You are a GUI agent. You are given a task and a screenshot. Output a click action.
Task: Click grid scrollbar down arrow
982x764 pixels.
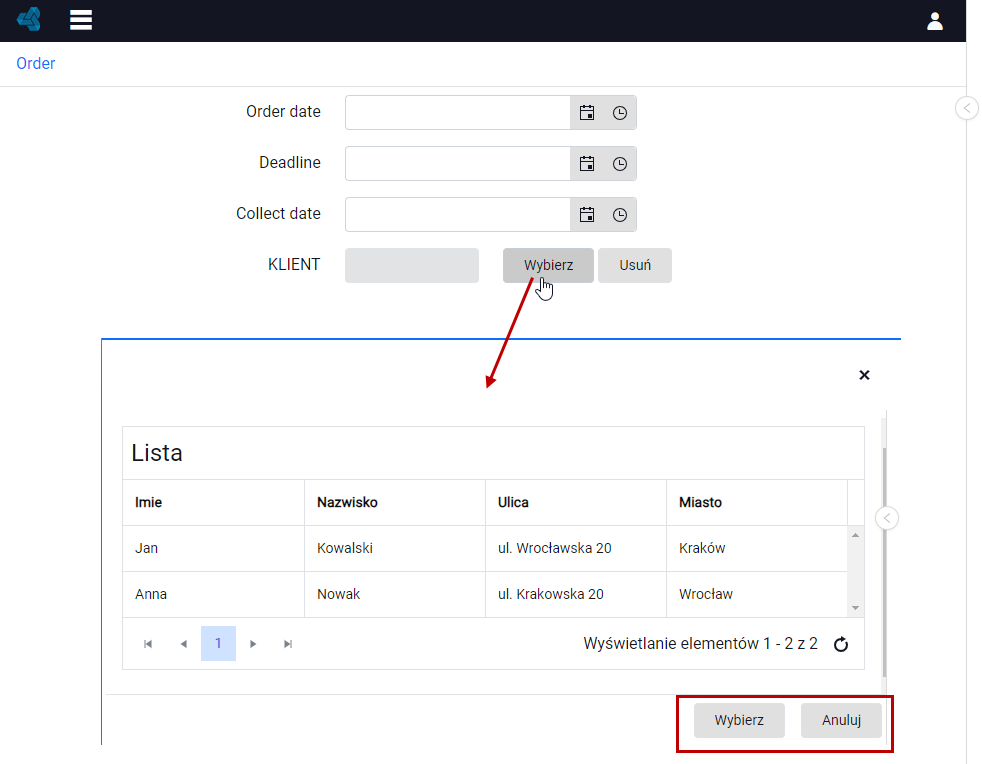coord(855,608)
